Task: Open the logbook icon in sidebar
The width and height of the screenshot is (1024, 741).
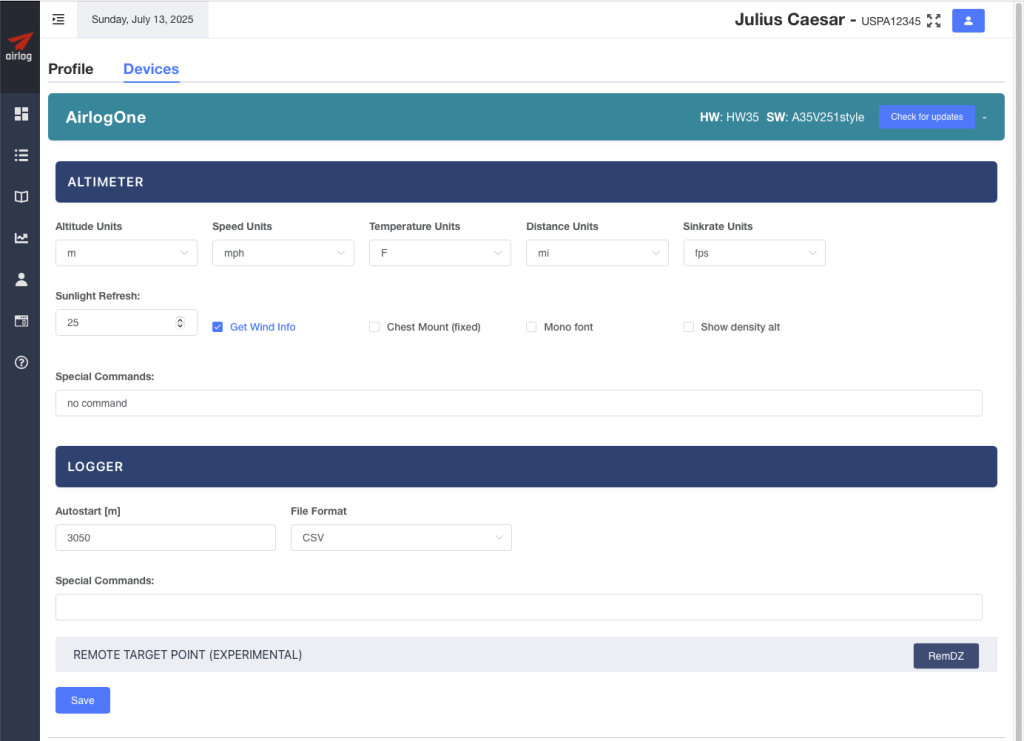Action: pyautogui.click(x=20, y=197)
